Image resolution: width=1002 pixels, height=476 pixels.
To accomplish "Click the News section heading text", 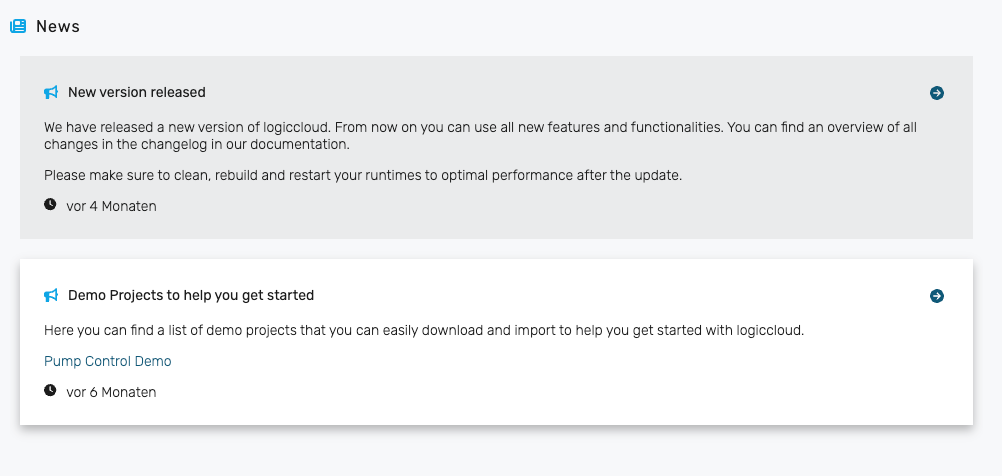I will click(x=58, y=27).
